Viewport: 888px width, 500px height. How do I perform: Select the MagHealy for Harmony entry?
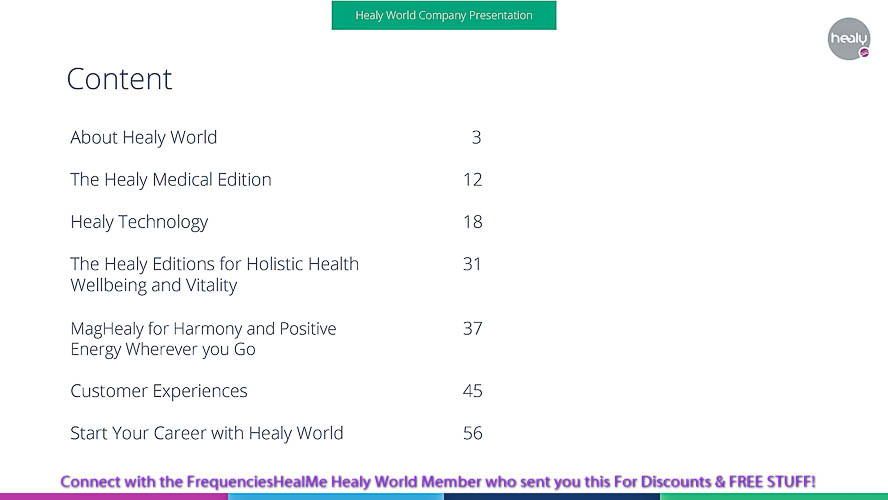tap(203, 339)
